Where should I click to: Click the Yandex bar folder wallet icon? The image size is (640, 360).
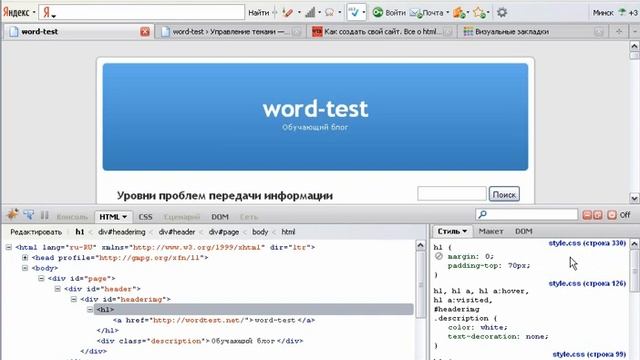tap(459, 13)
